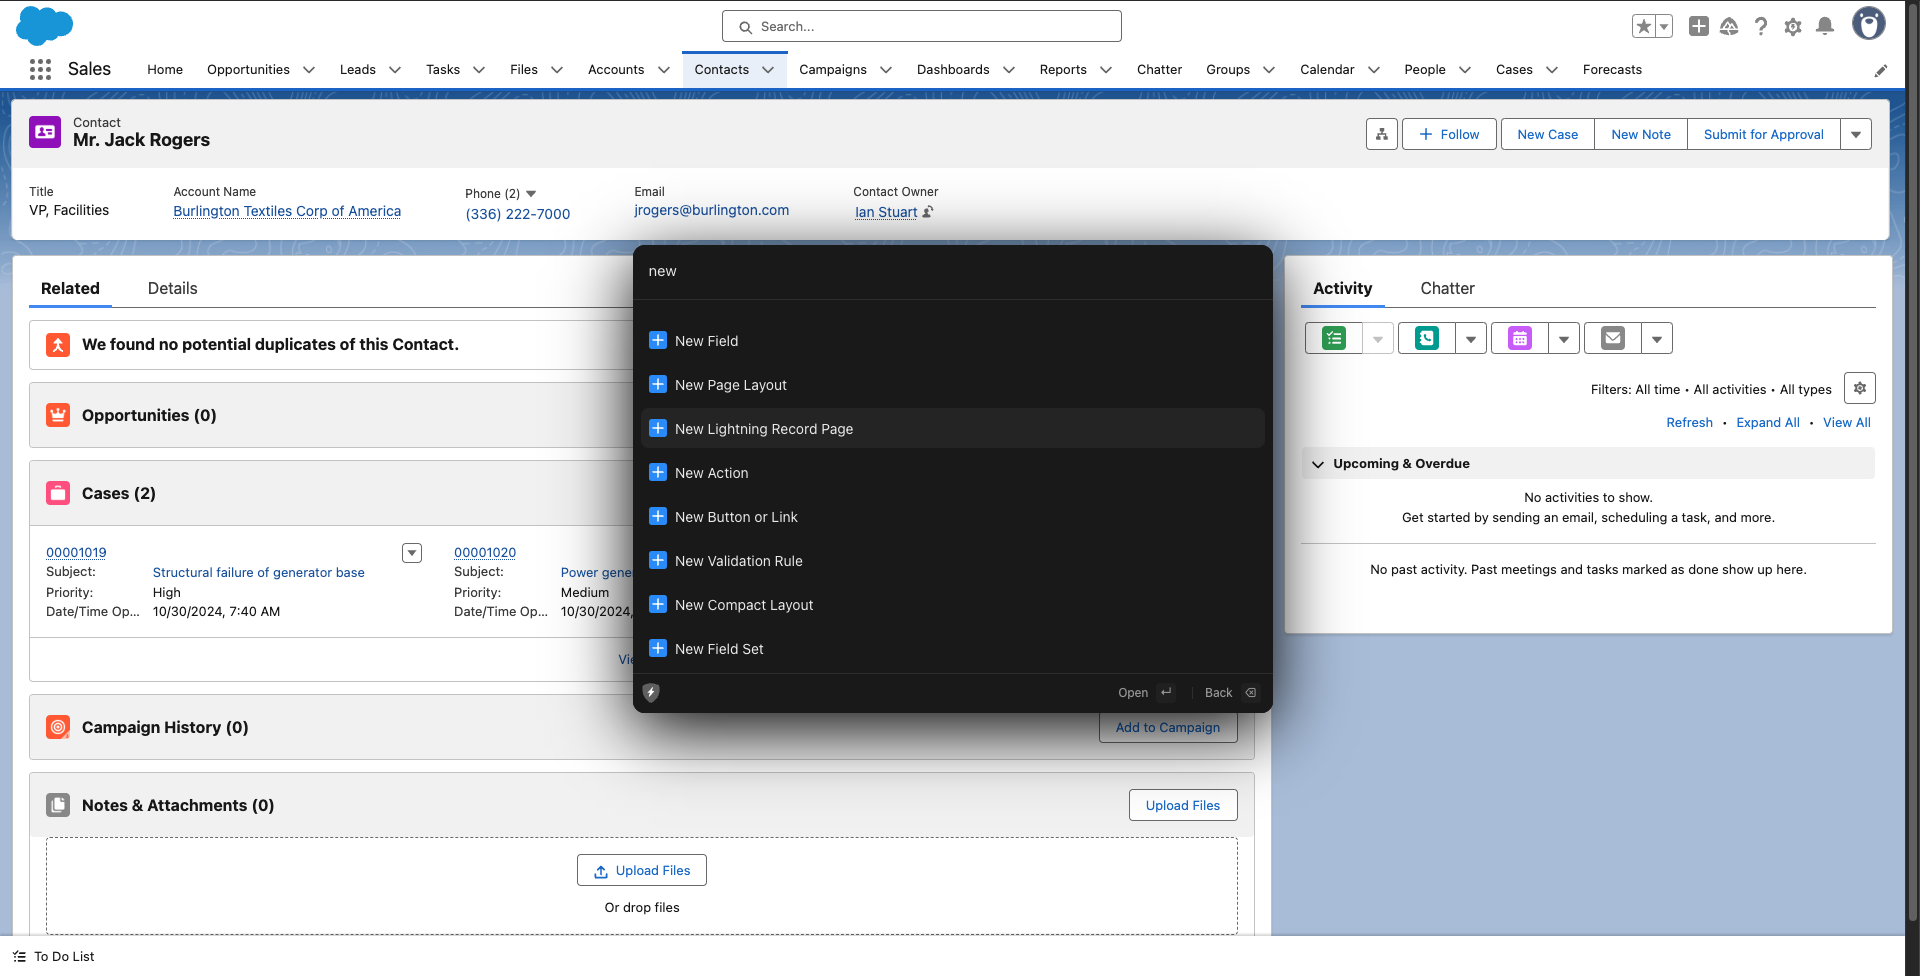Open the Forecasts navigation tab

1612,70
